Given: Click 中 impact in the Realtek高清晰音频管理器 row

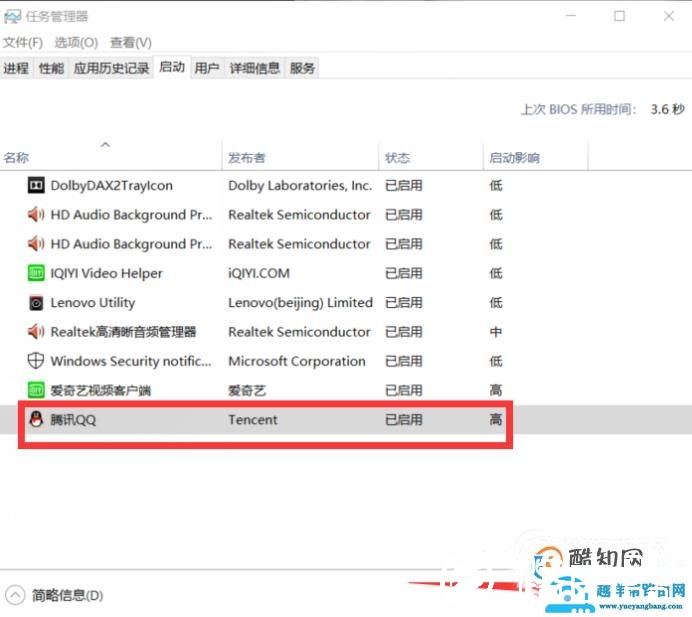Looking at the screenshot, I should tap(496, 331).
